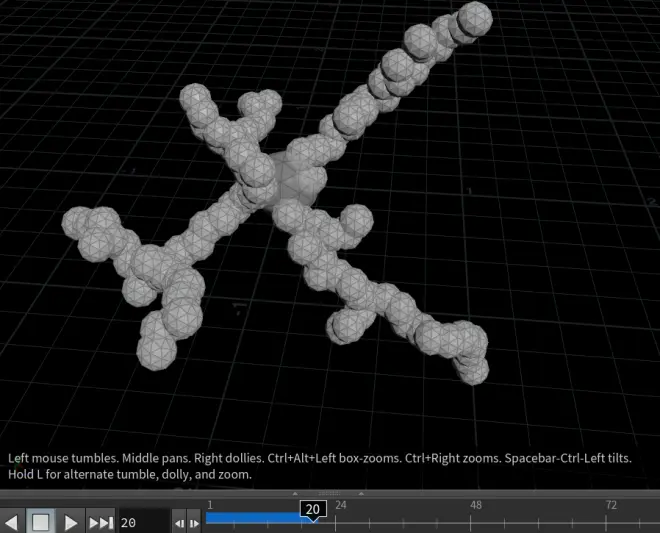This screenshot has width=660, height=533.
Task: Step forward one frame icon
Action: tap(194, 523)
